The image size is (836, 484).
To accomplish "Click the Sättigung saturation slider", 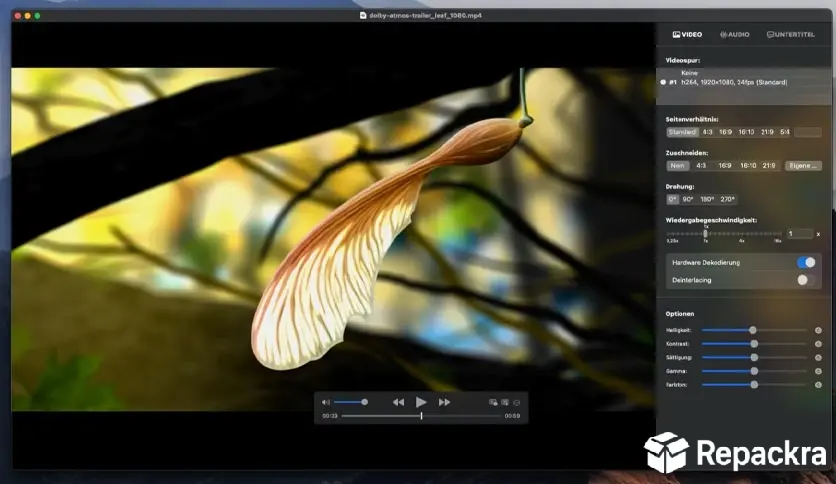I will 754,358.
